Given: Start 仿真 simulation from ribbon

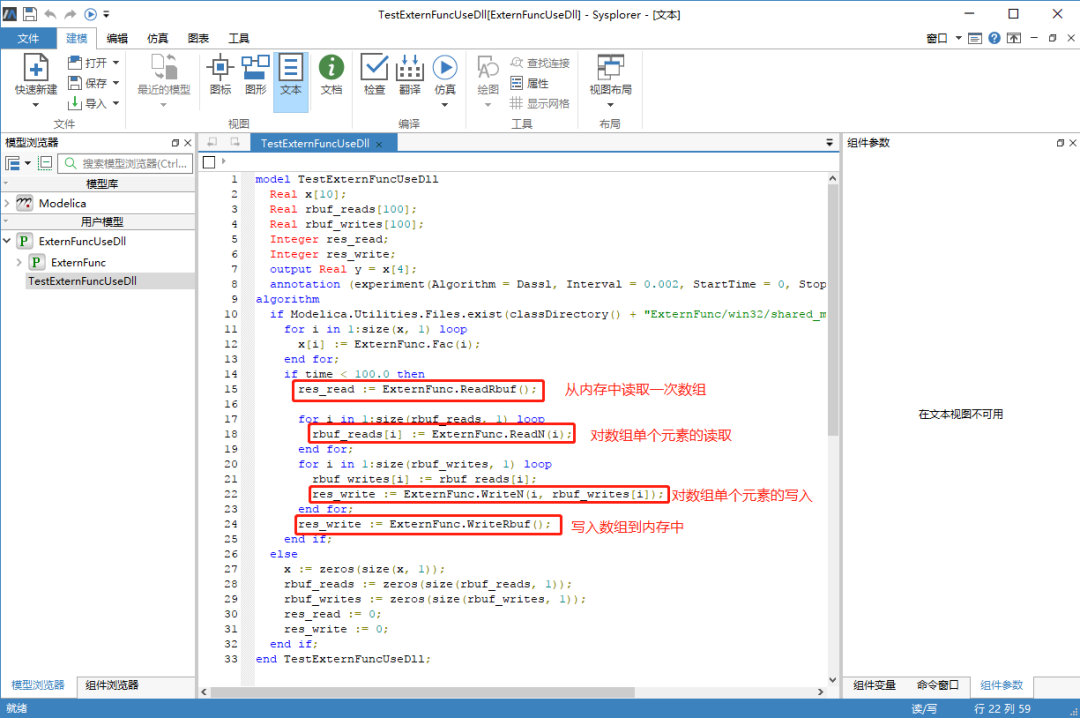Looking at the screenshot, I should click(445, 68).
